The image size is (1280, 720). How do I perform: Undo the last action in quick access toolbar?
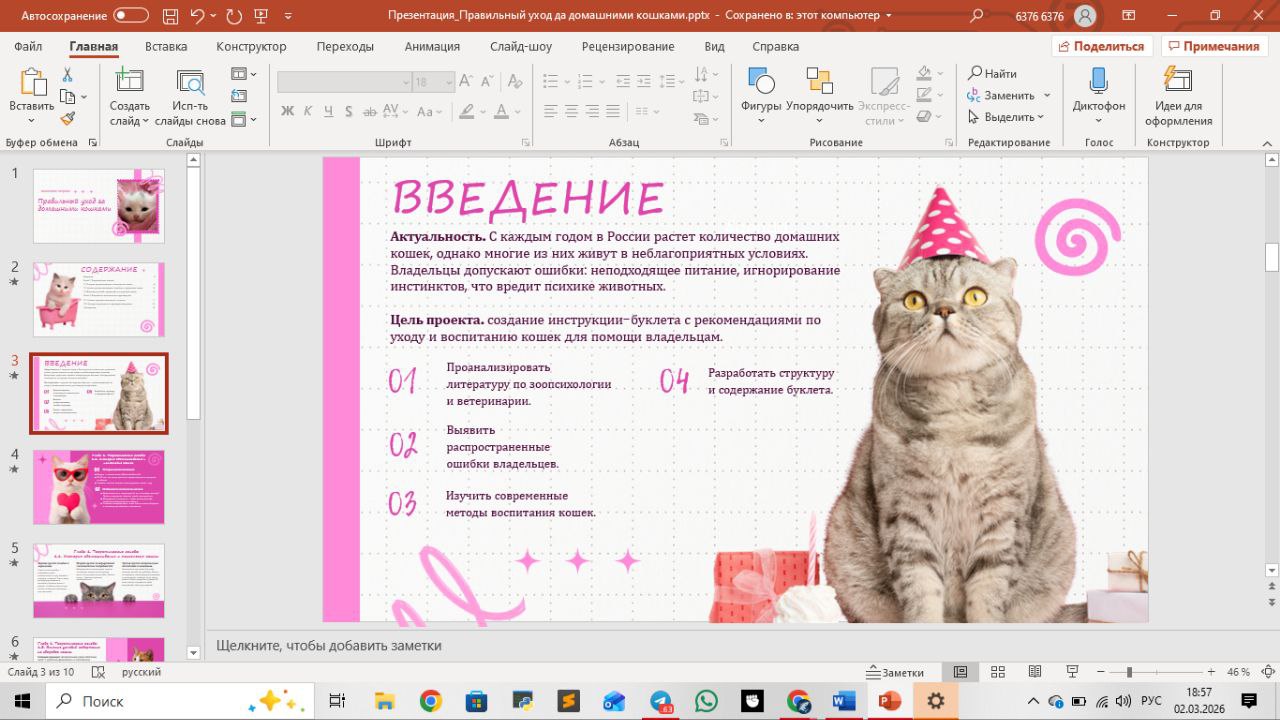coord(197,16)
